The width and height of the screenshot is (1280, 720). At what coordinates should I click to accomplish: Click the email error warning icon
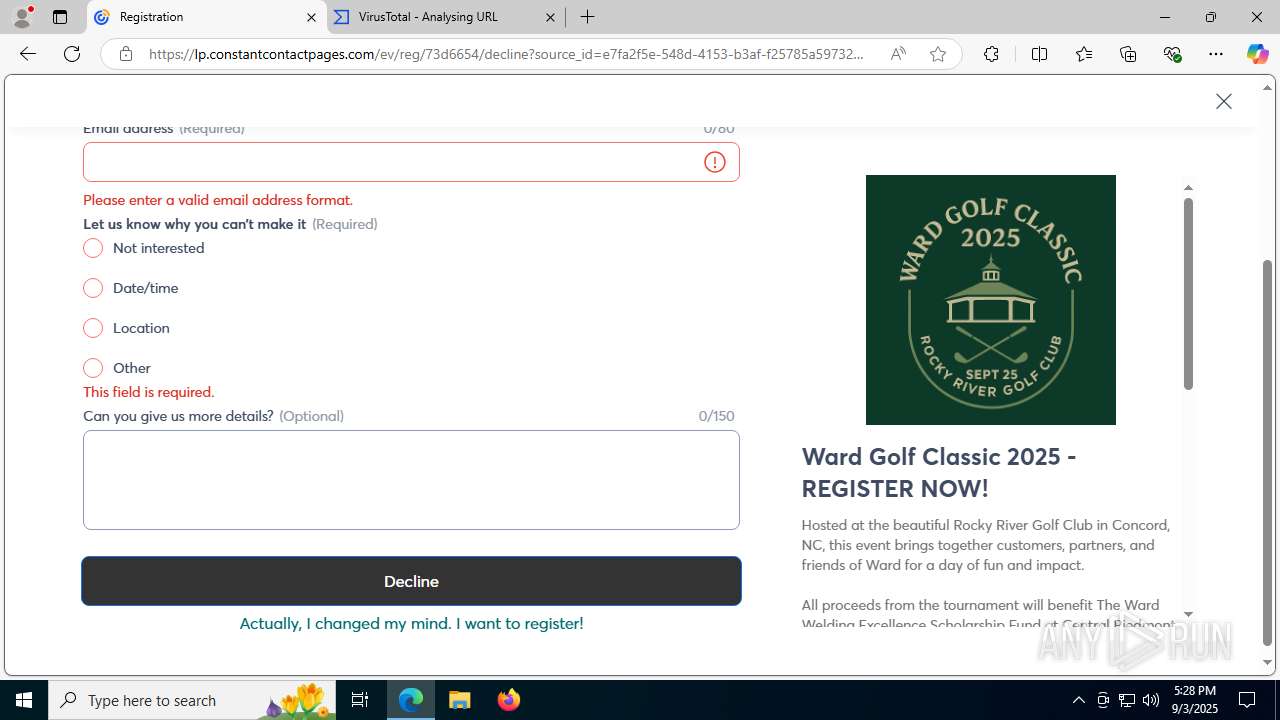[x=715, y=162]
